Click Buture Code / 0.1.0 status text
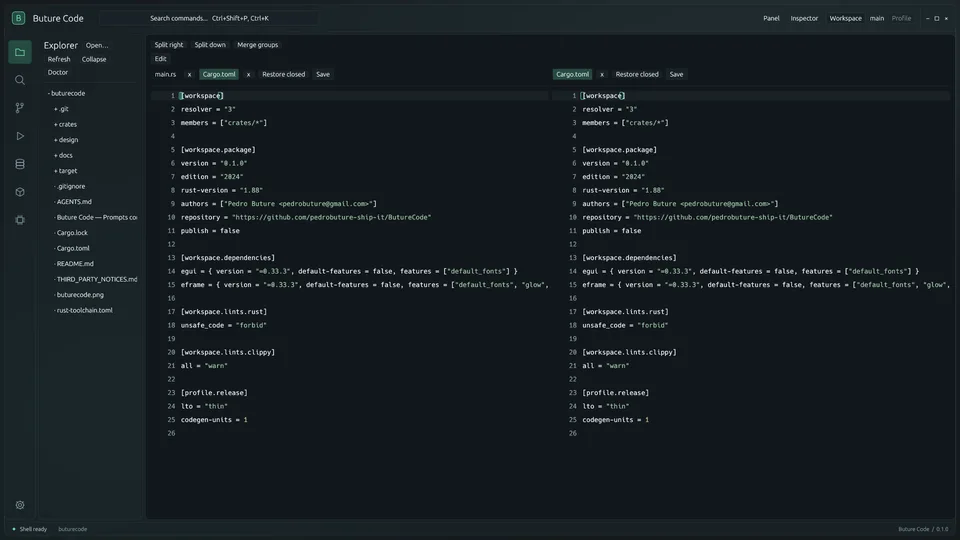The height and width of the screenshot is (540, 960). pyautogui.click(x=923, y=529)
